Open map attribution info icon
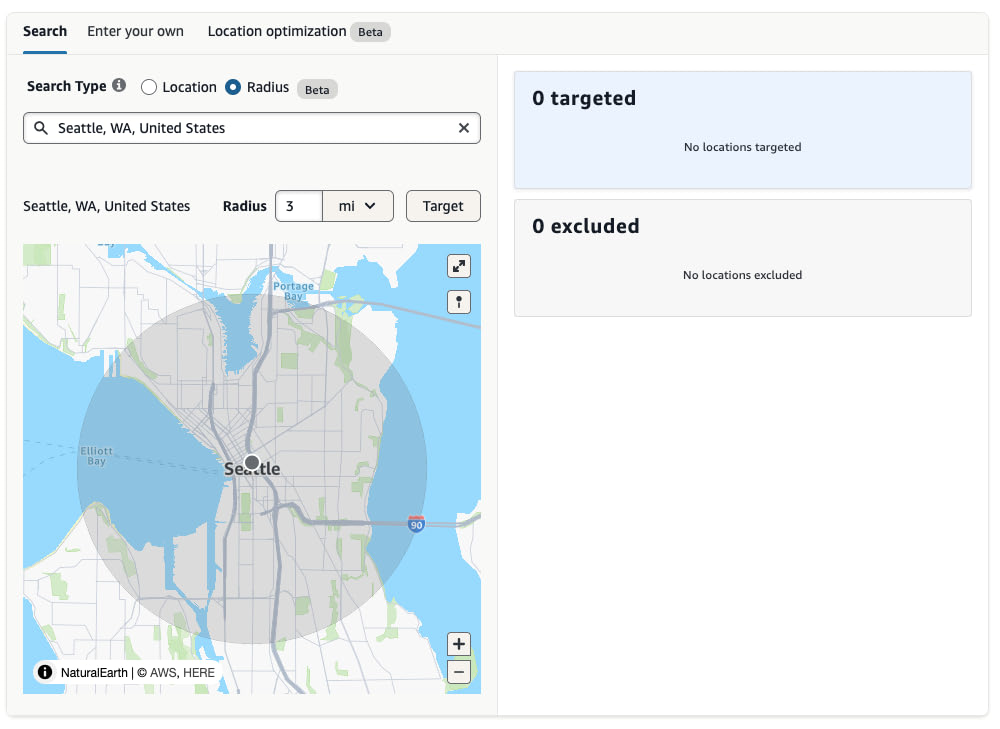The width and height of the screenshot is (1000, 729). coord(45,672)
